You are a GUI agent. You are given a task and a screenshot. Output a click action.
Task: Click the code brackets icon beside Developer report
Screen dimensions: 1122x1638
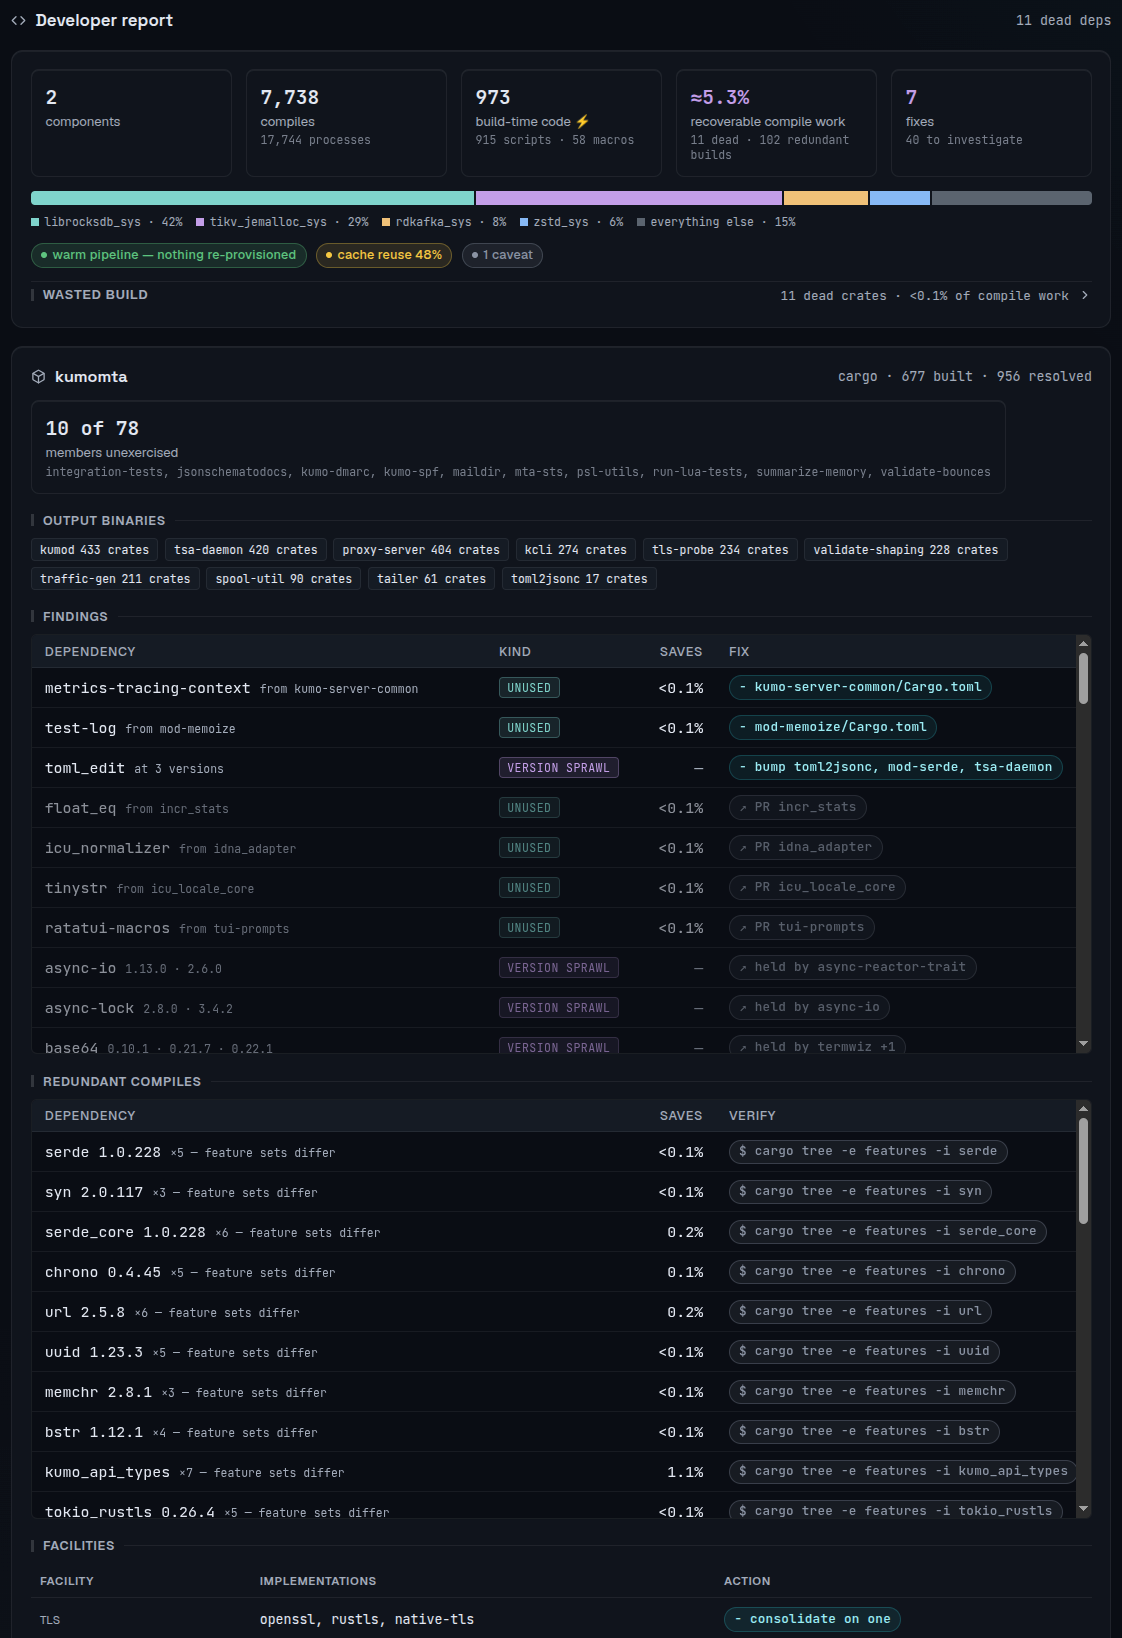[18, 20]
